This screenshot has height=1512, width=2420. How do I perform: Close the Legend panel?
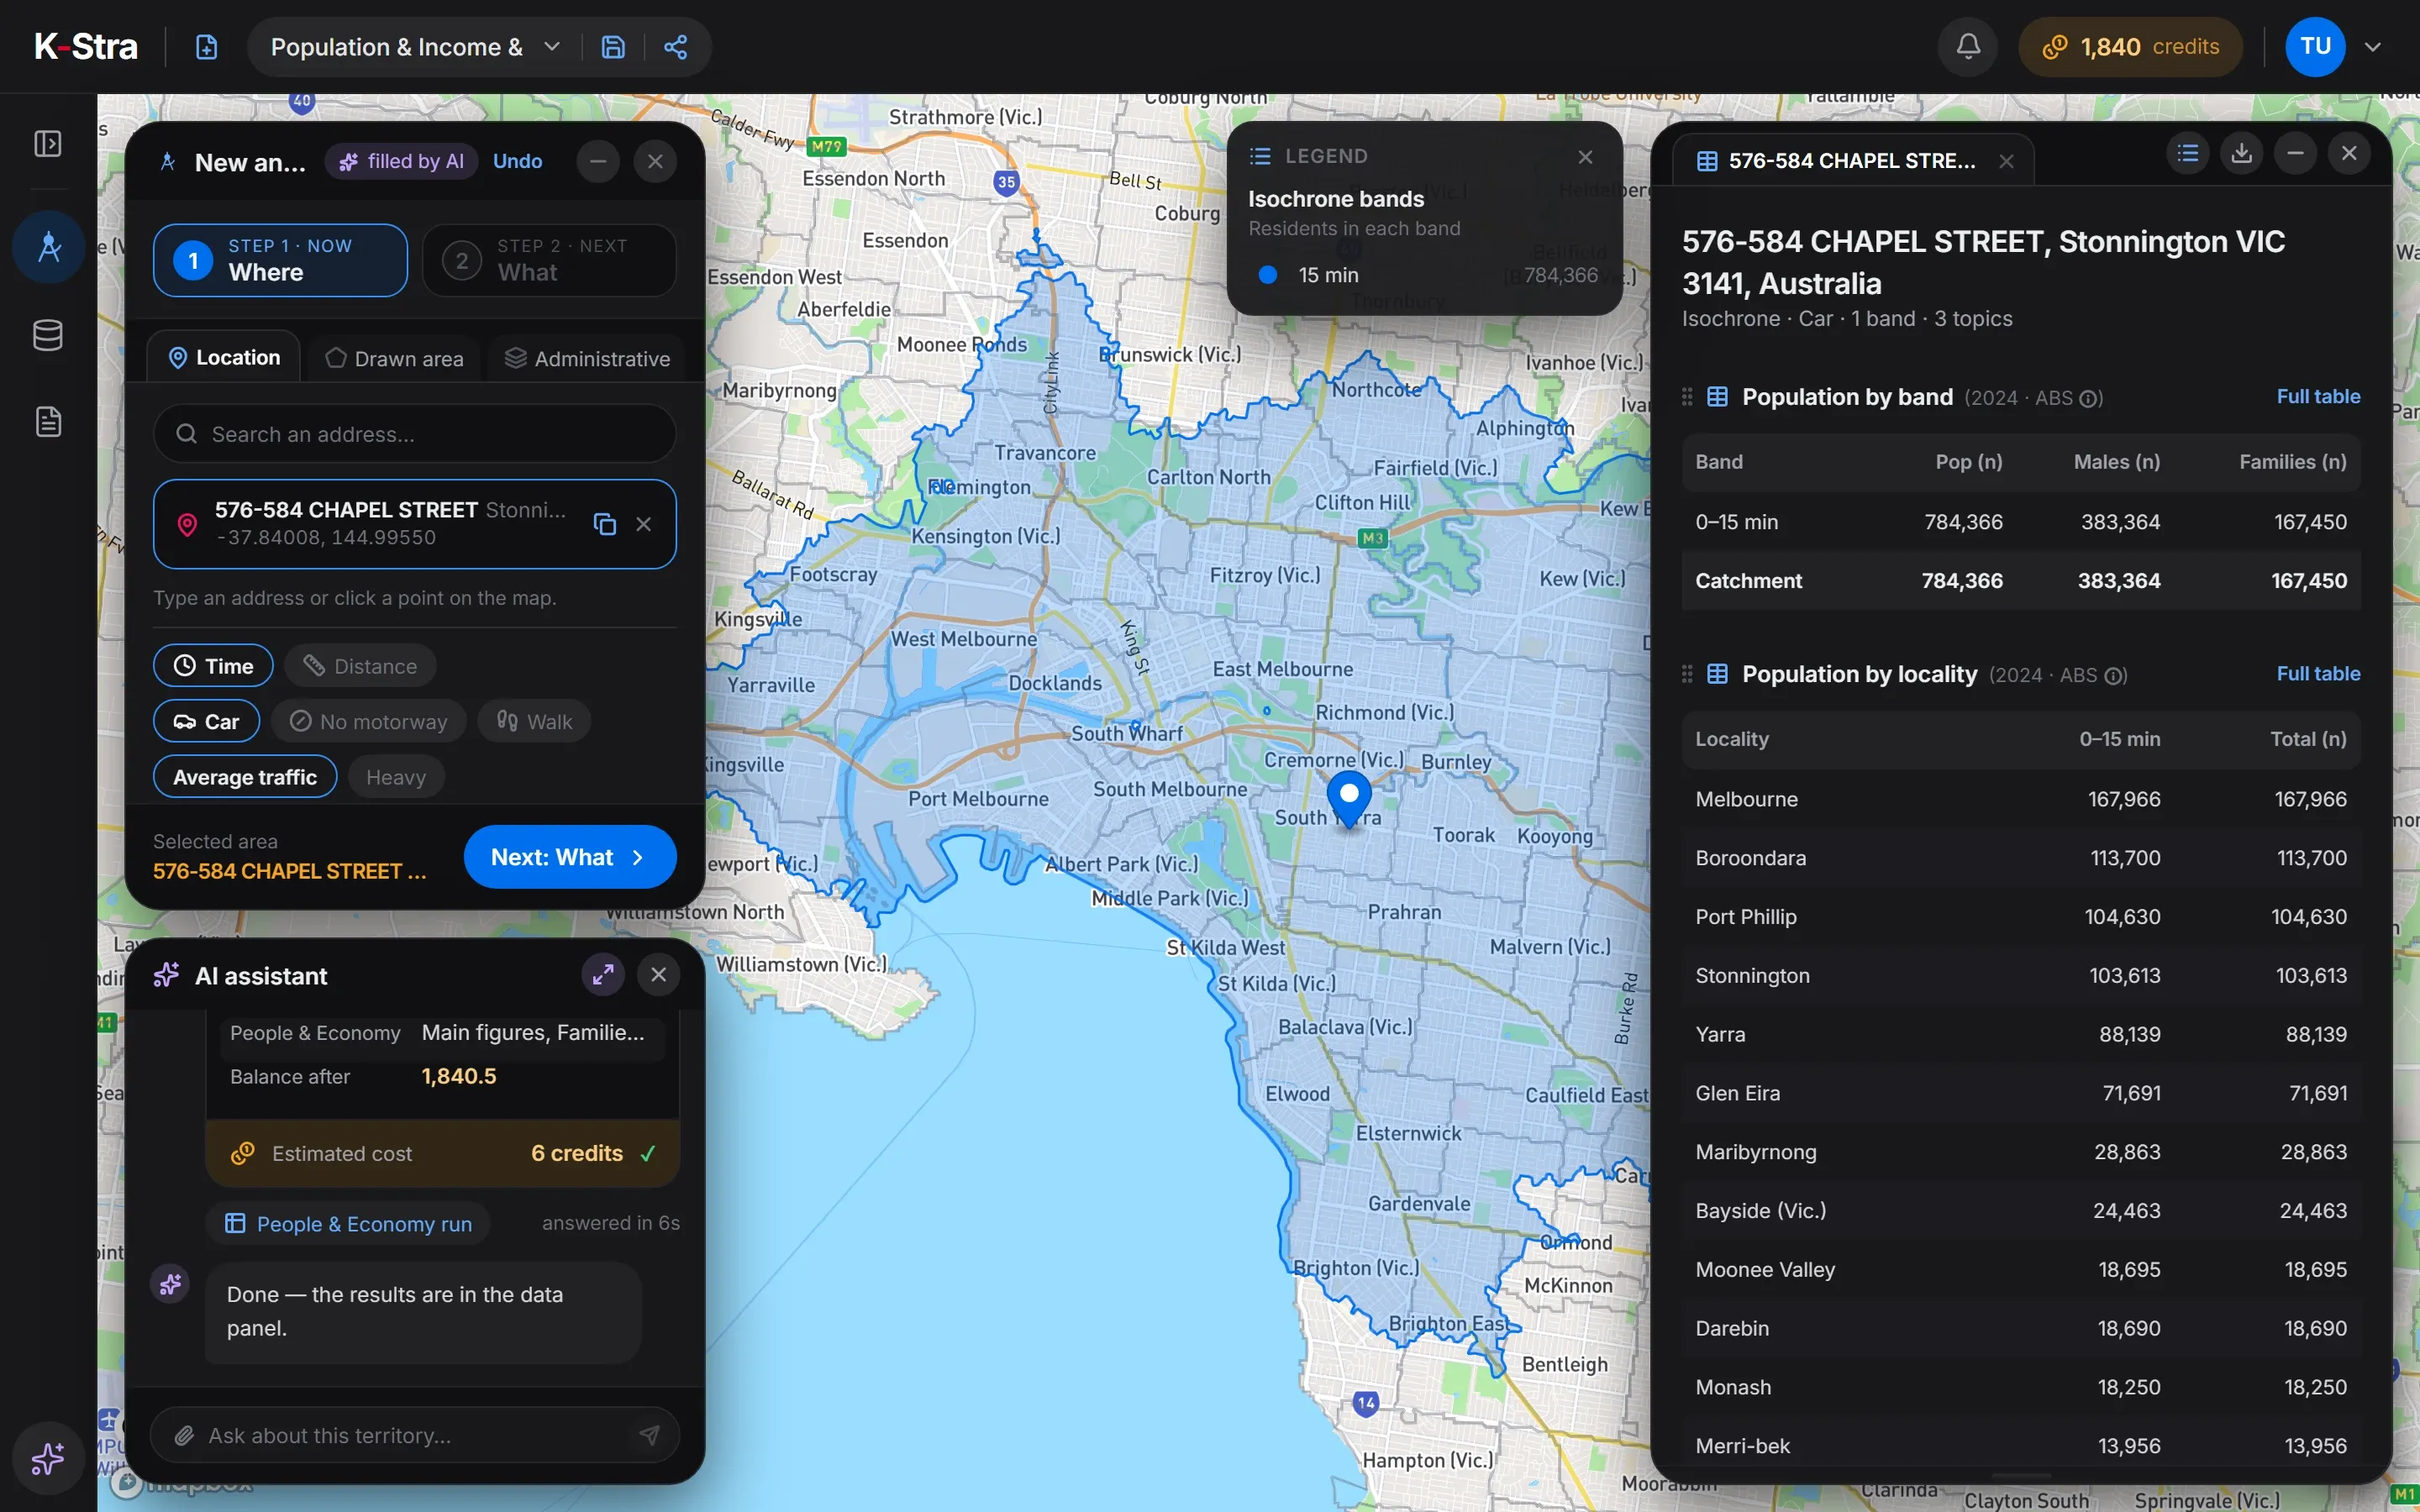coord(1585,157)
